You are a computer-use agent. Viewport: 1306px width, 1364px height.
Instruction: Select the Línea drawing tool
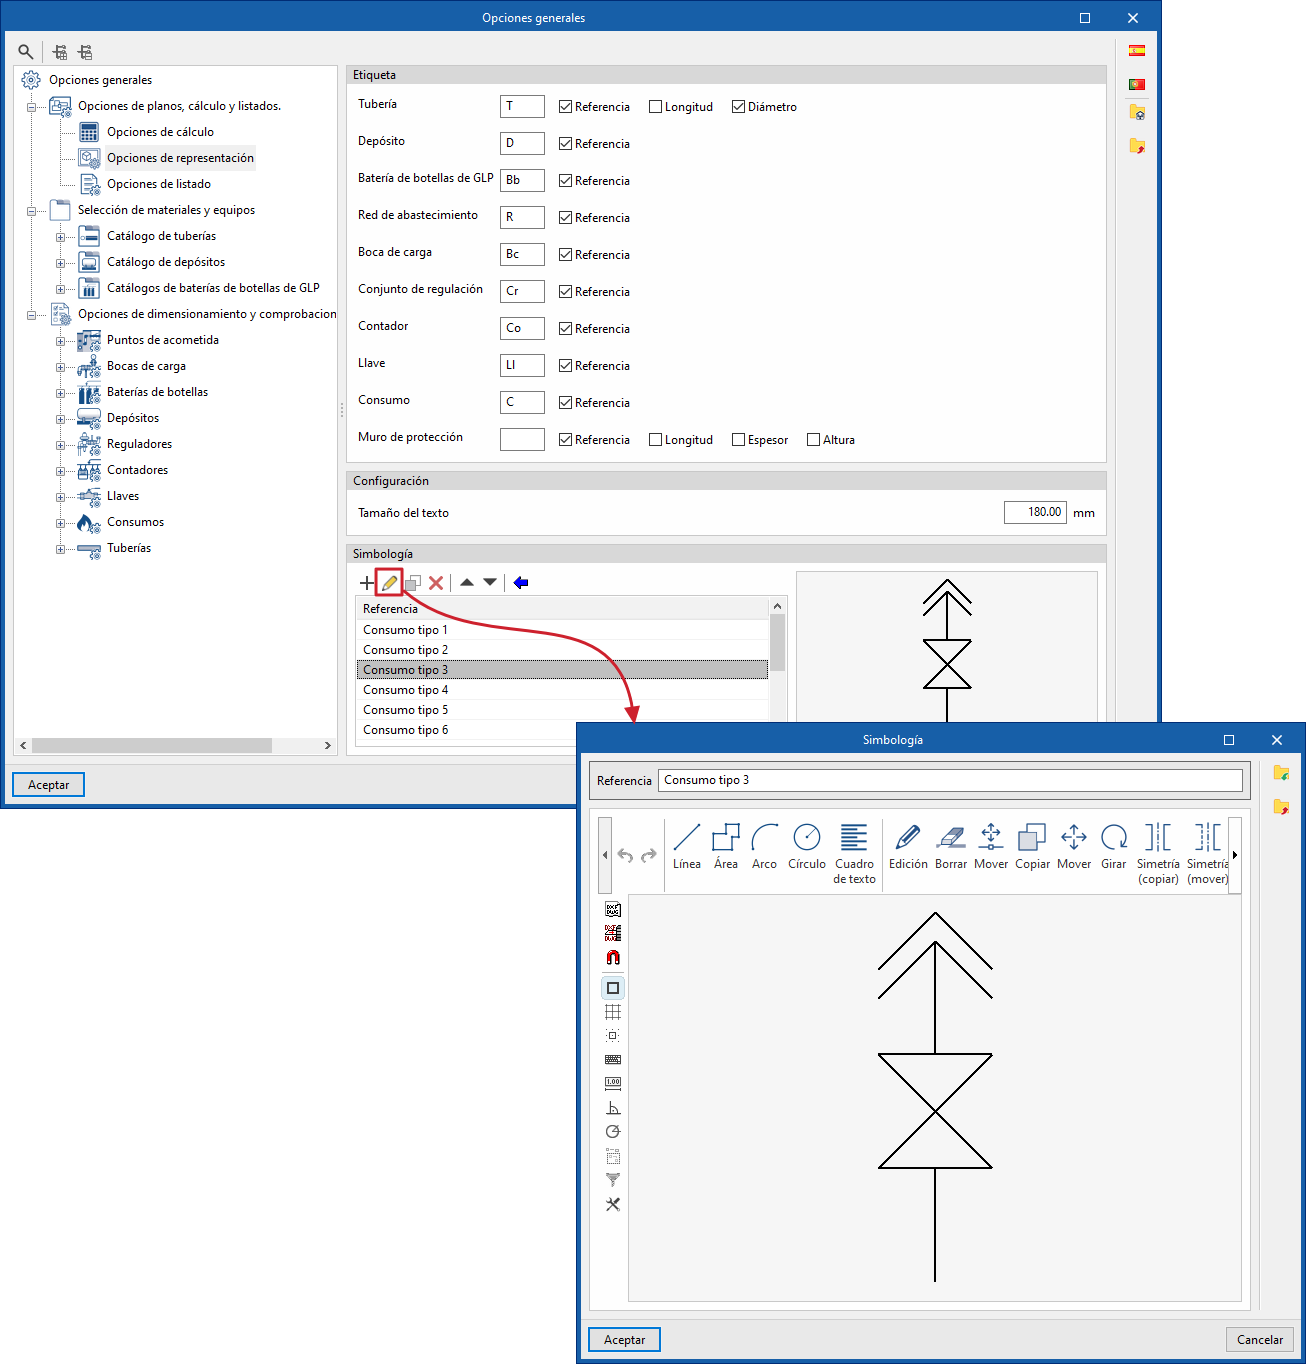click(686, 846)
